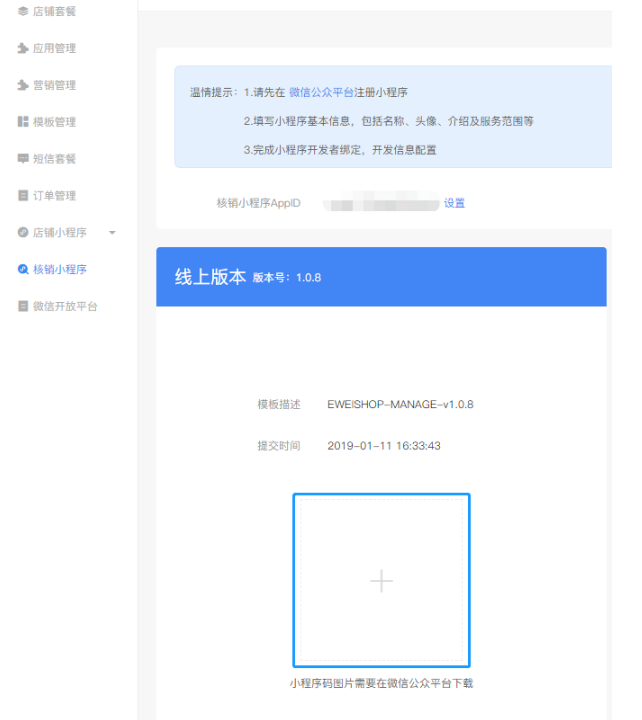Click the 店铺小程序 round icon
The width and height of the screenshot is (642, 720).
23,232
